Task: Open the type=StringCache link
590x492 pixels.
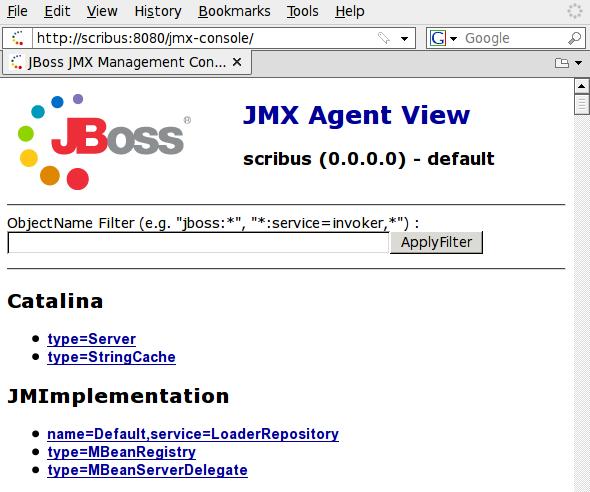Action: [x=111, y=357]
